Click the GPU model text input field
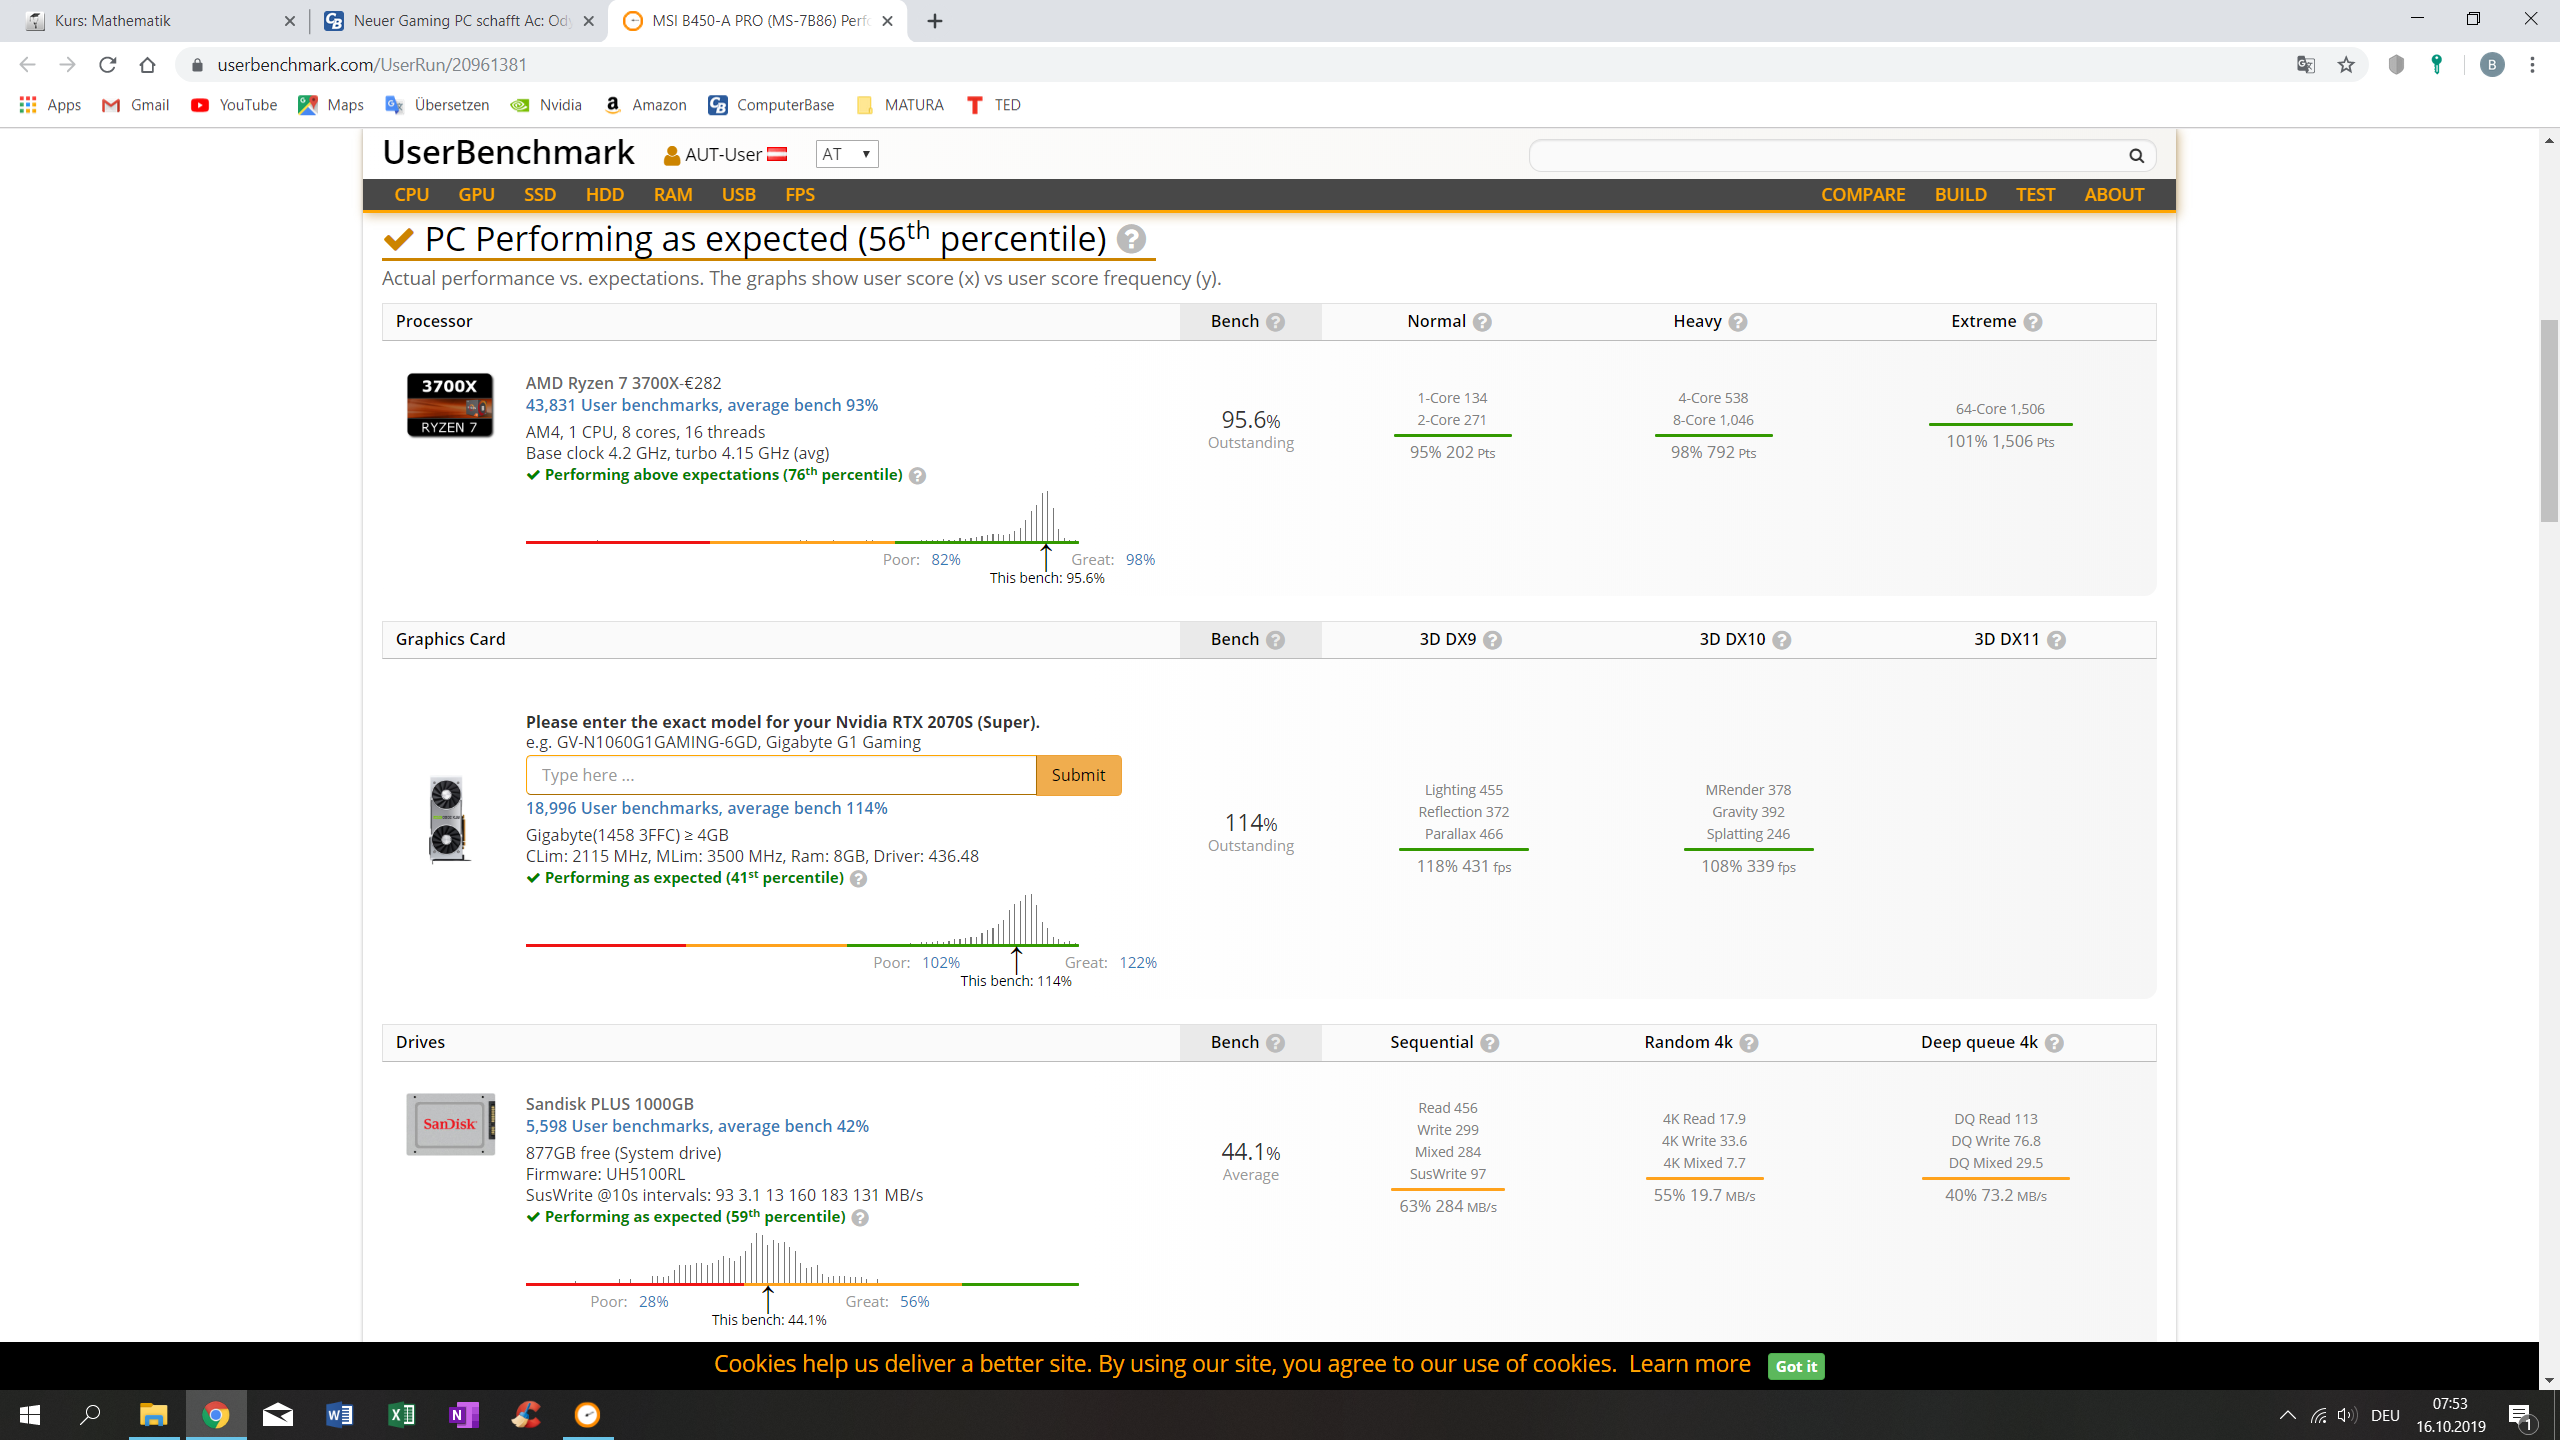2560x1440 pixels. [780, 775]
